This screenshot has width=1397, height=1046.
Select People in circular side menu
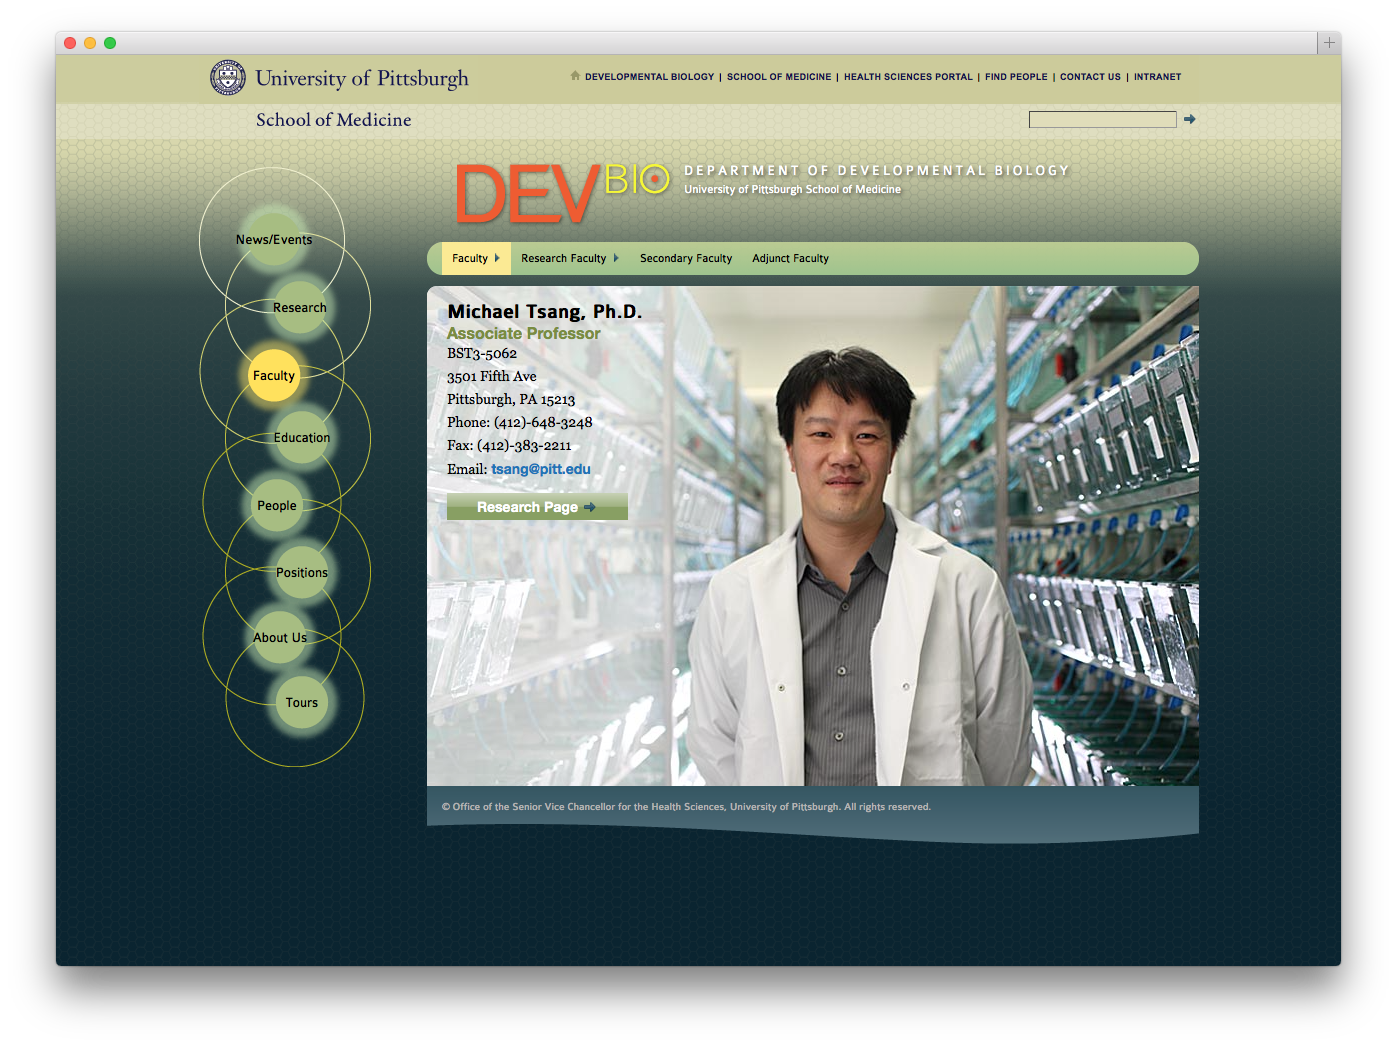coord(277,505)
